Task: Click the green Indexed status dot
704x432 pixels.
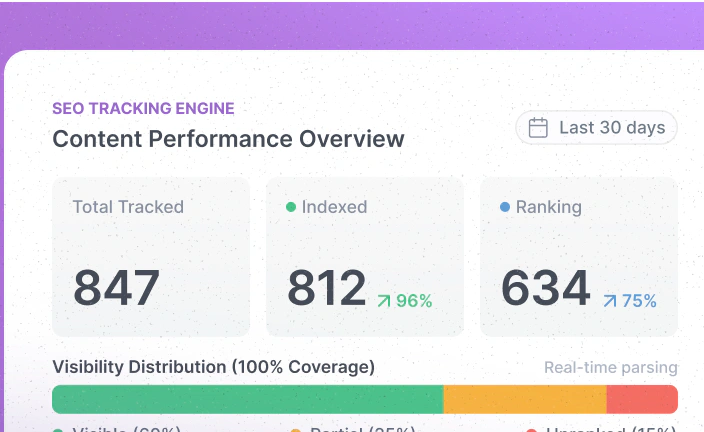Action: (x=291, y=207)
